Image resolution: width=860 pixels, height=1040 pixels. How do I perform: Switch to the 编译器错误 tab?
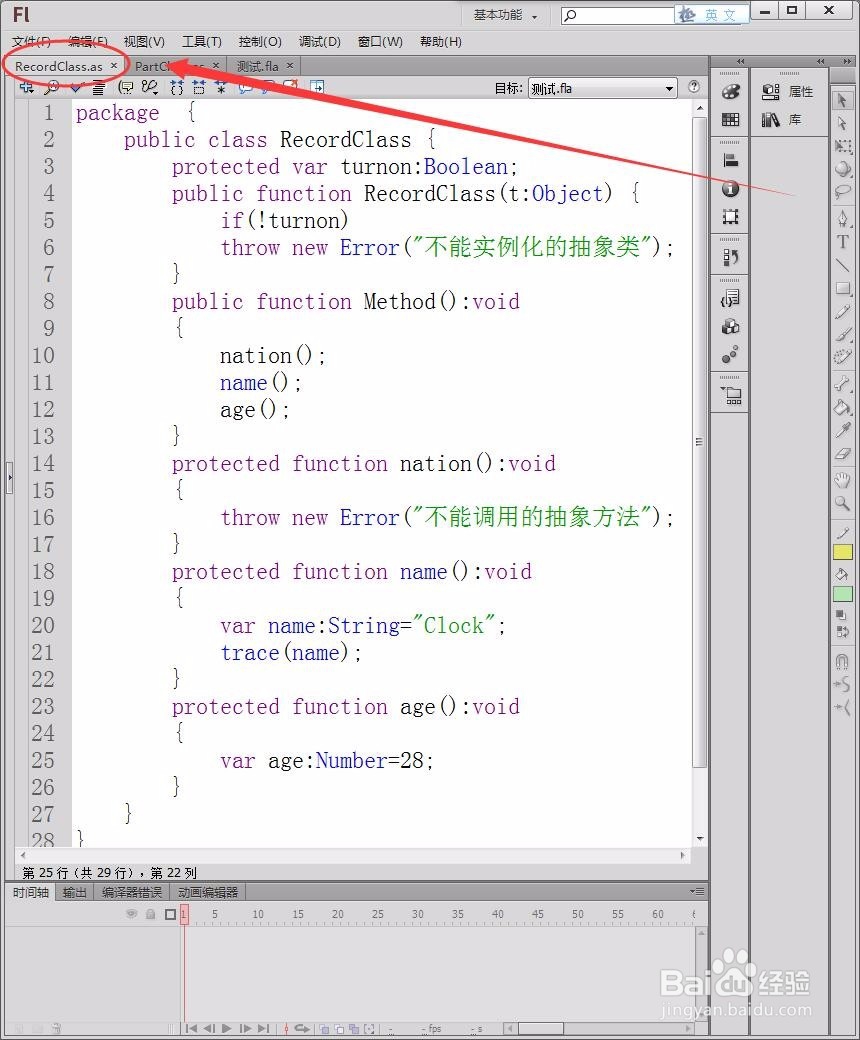point(132,893)
